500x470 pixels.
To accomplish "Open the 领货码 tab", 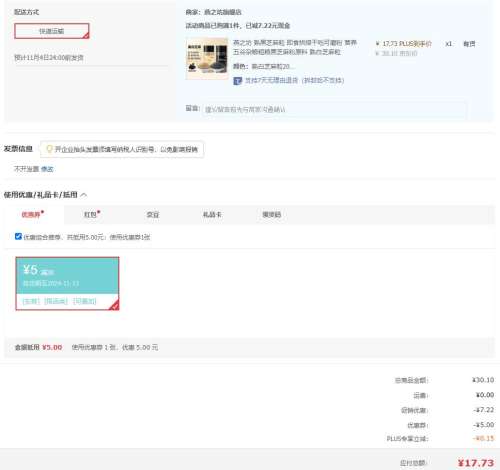I will (x=272, y=214).
